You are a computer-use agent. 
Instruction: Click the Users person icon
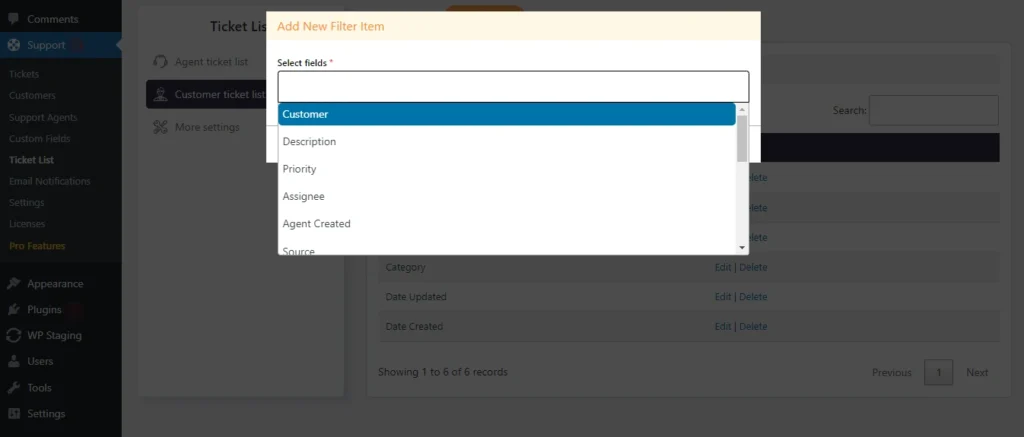pyautogui.click(x=13, y=361)
